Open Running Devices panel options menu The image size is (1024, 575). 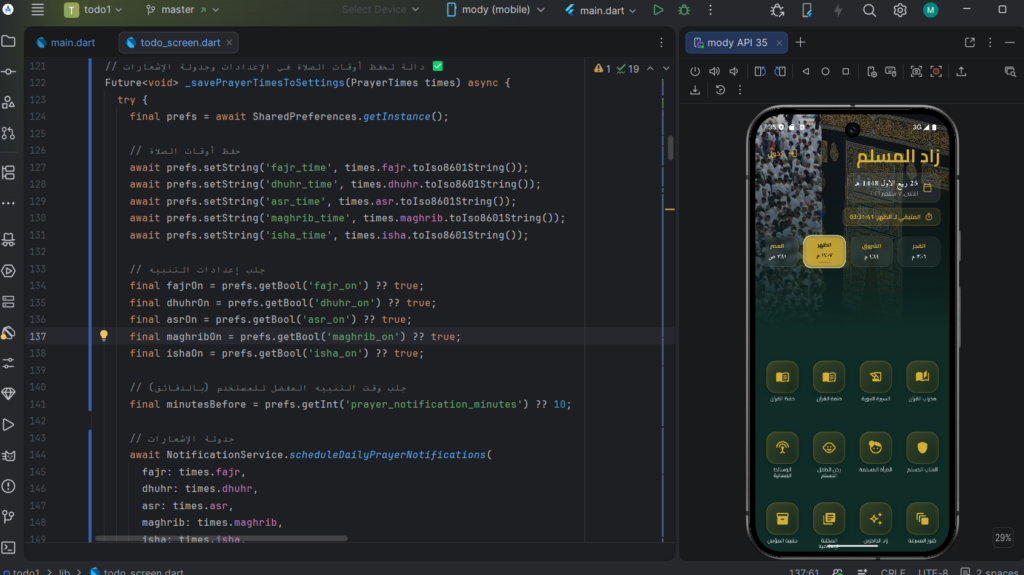coord(990,42)
